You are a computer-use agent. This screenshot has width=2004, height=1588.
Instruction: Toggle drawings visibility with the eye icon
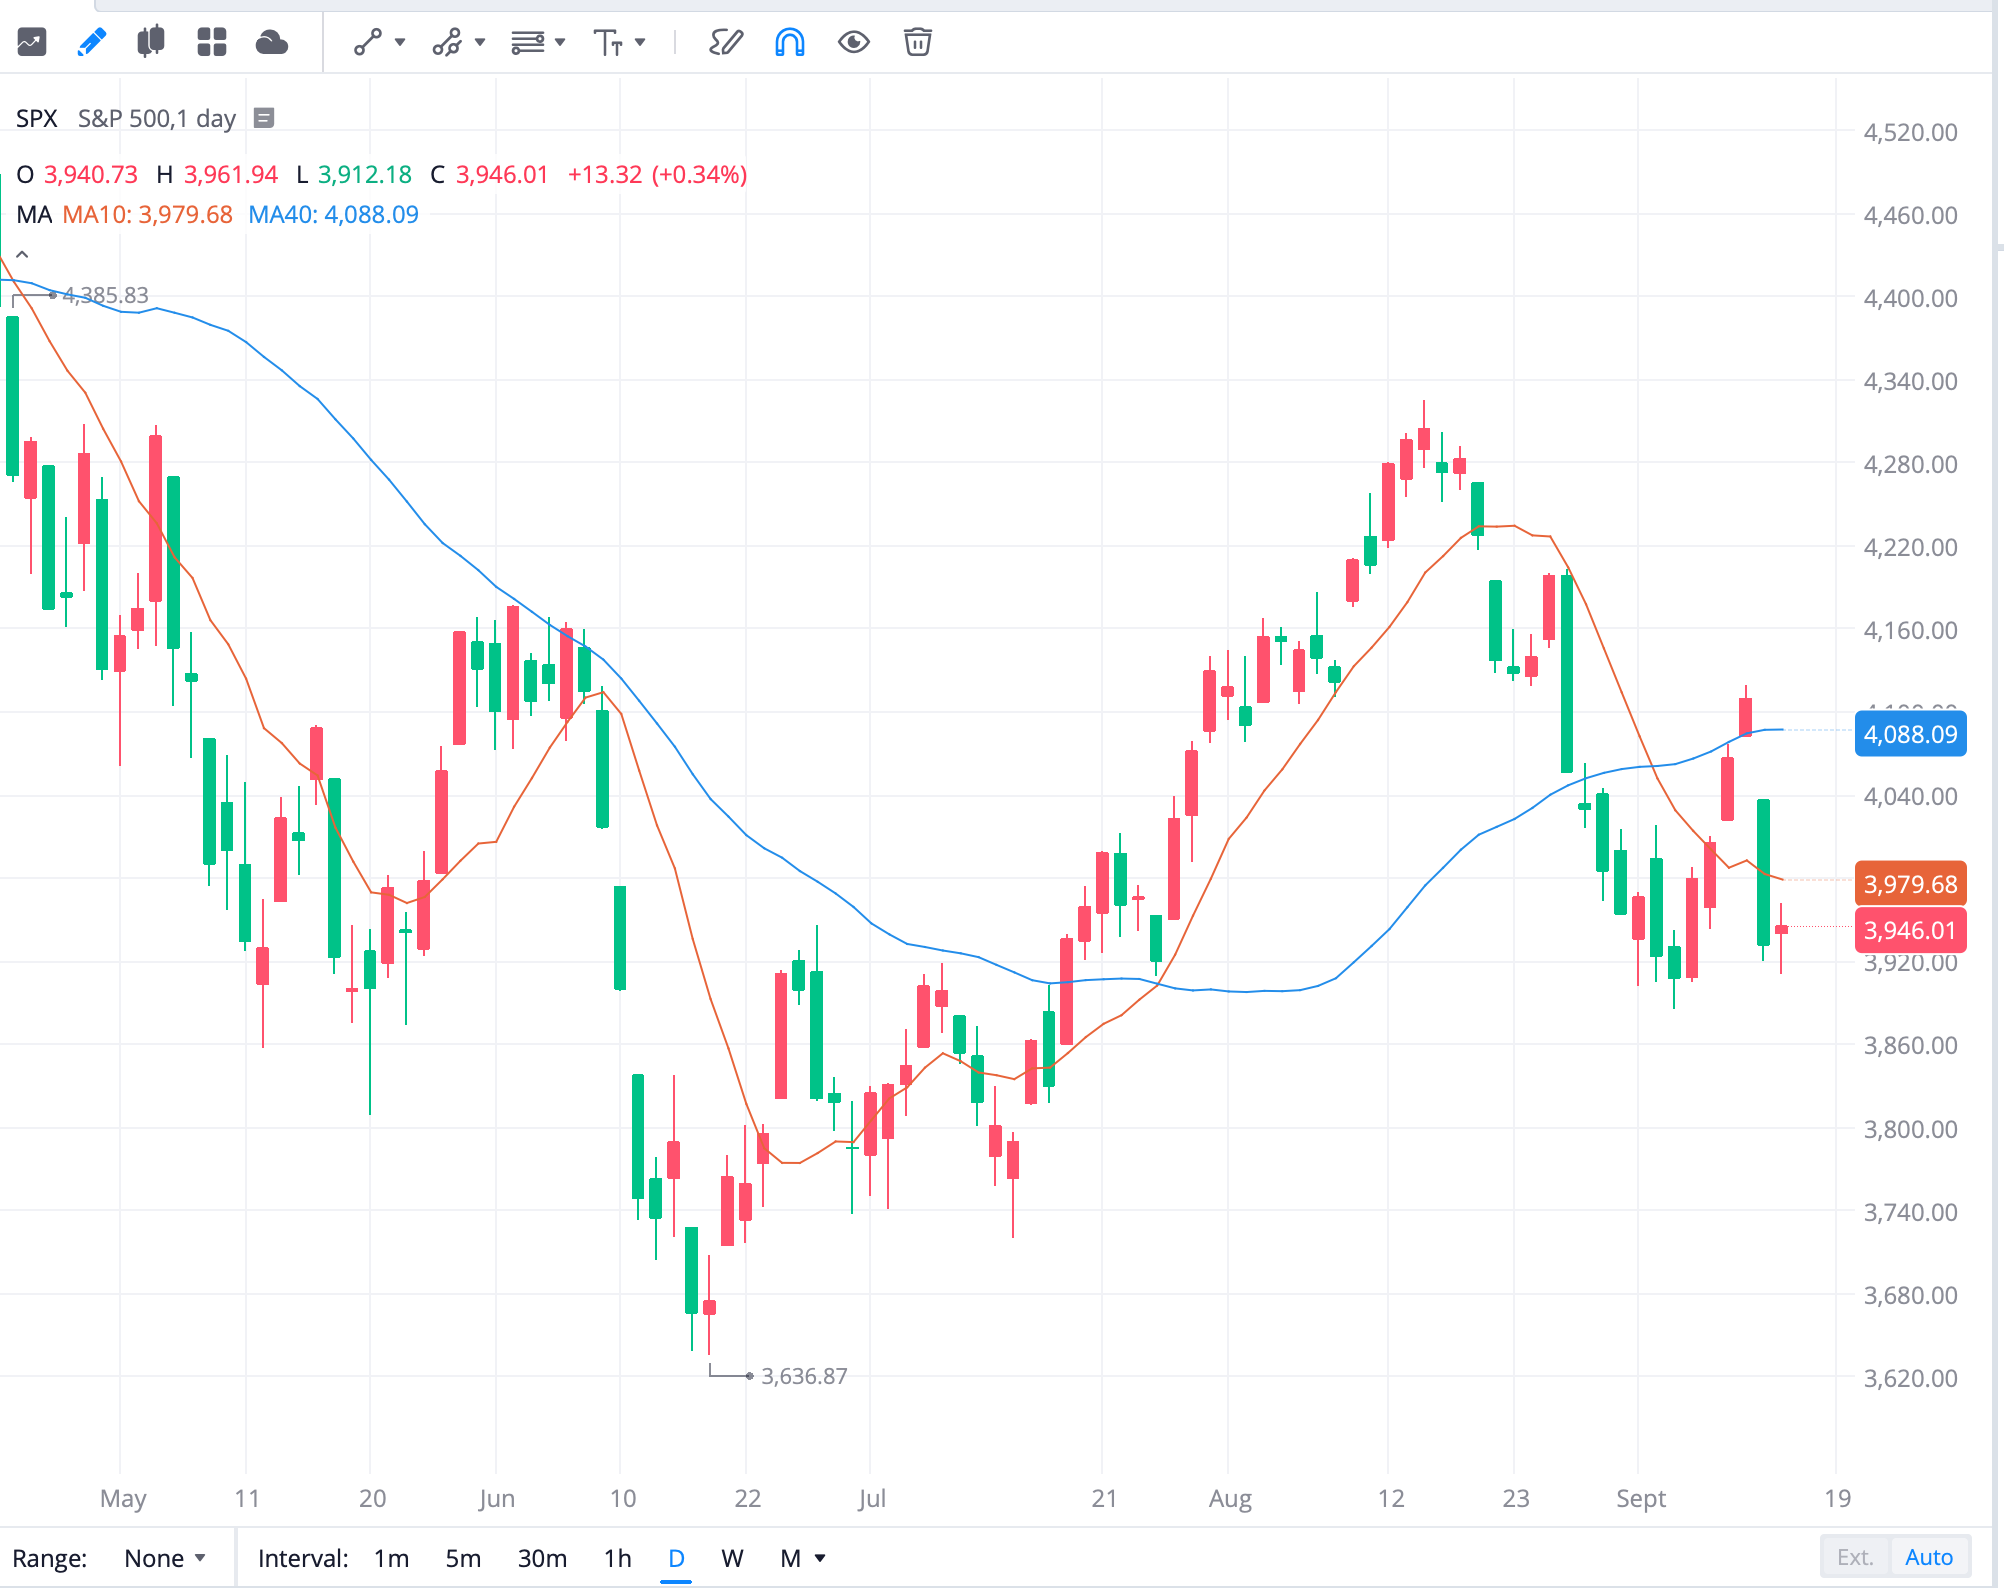point(854,42)
